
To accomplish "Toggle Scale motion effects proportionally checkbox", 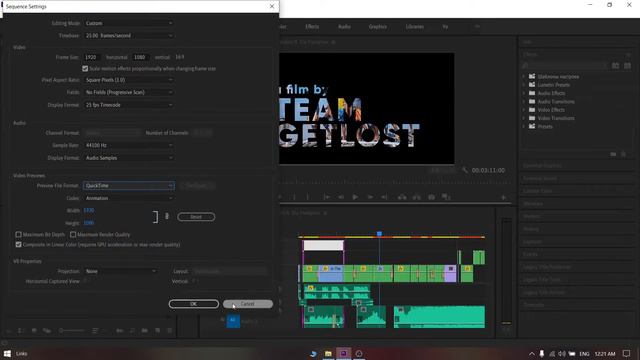I will [85, 69].
